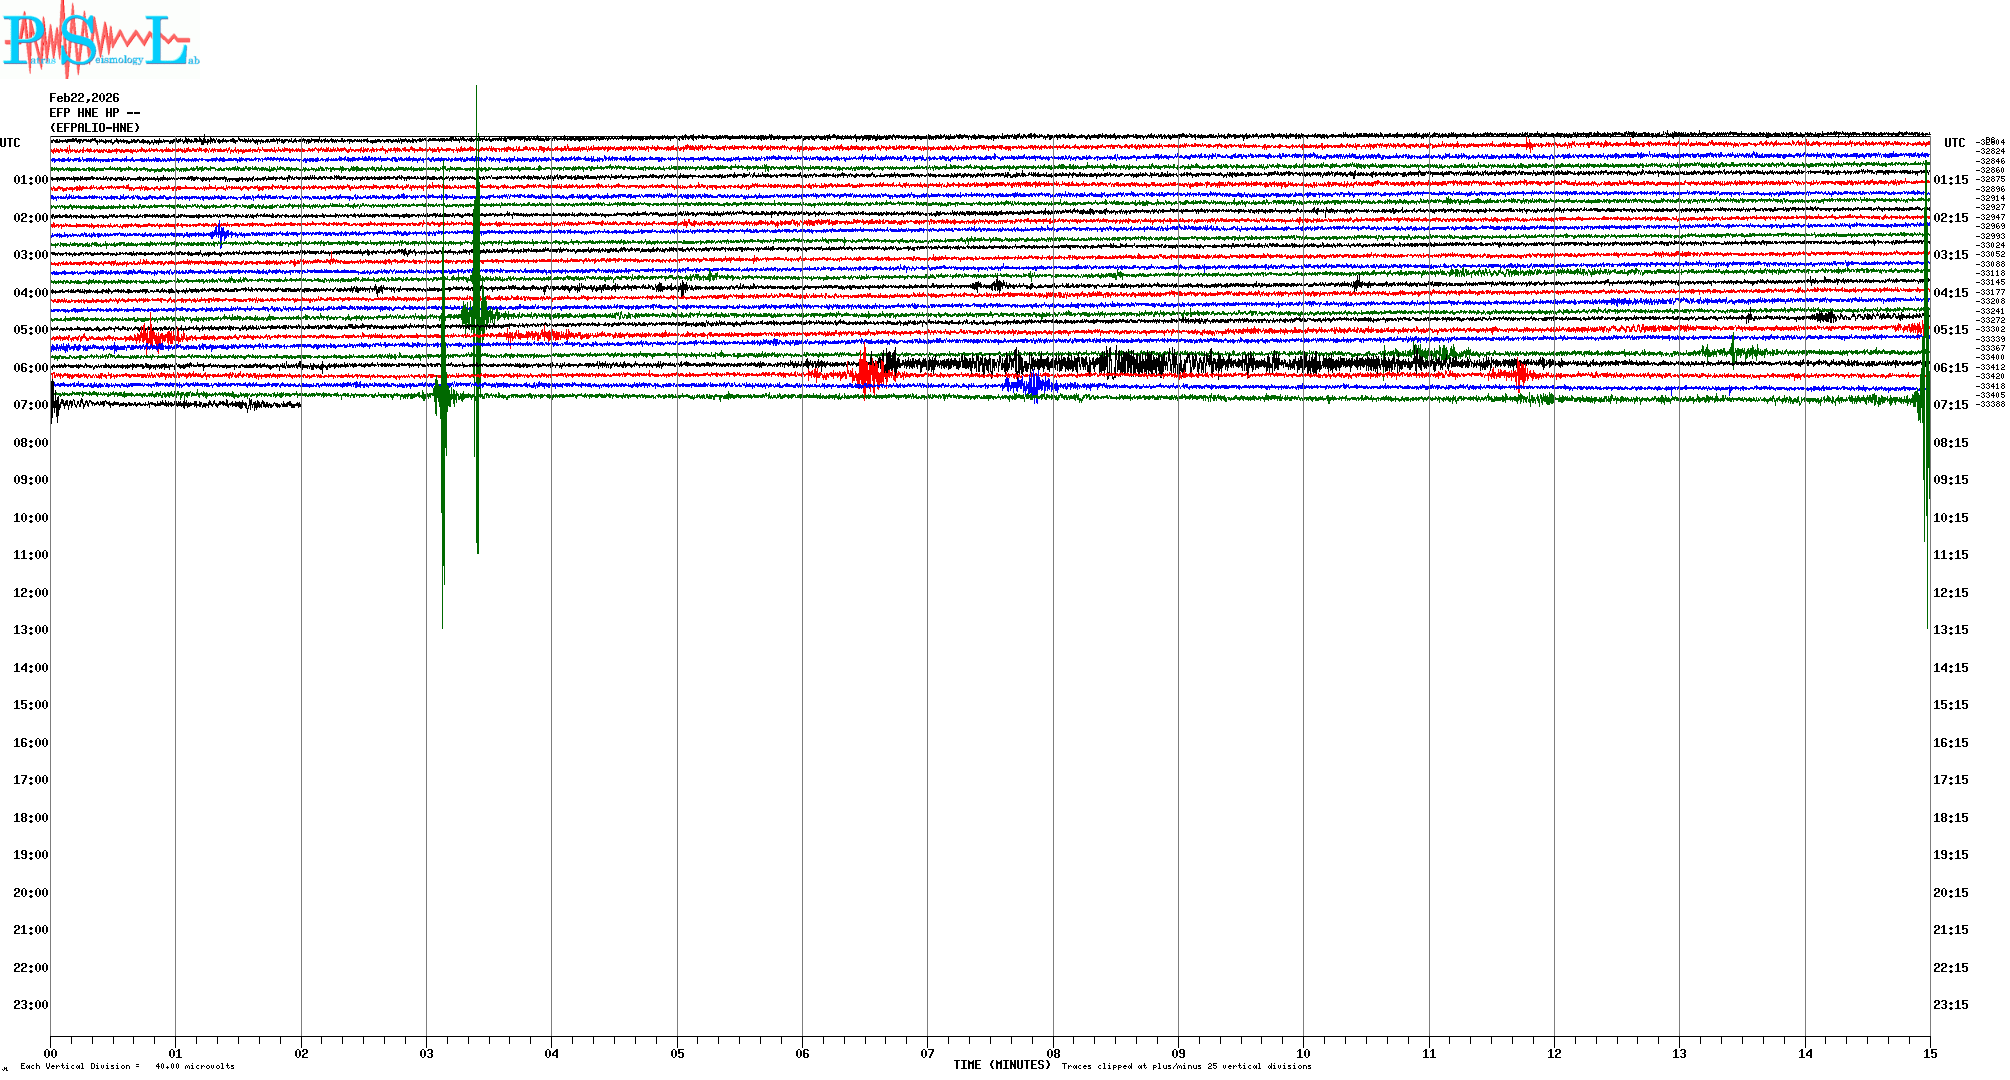Screen dimensions: 2010x1080
Task: Click minute marker 00 on bottom axis
Action: tap(51, 1053)
